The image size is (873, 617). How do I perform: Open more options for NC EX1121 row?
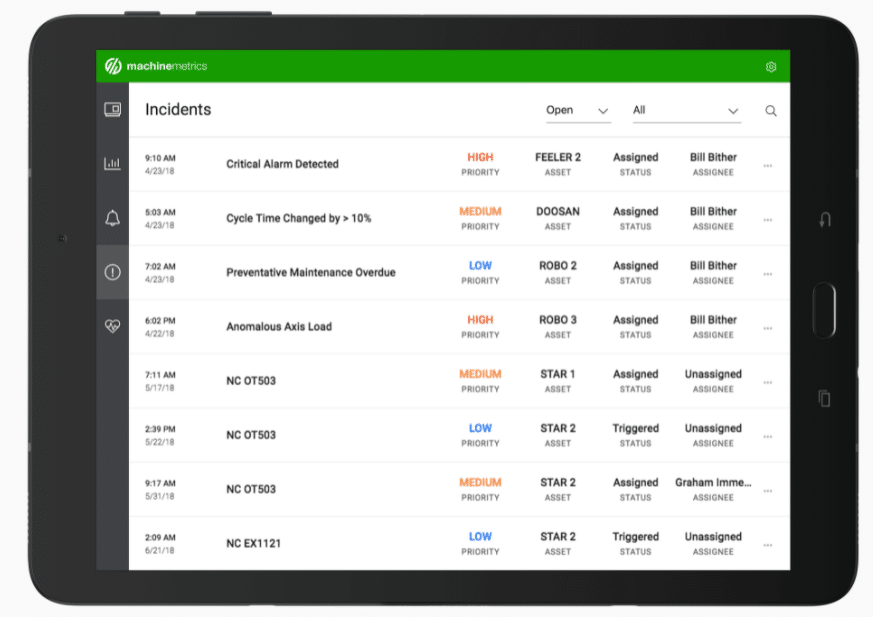(768, 545)
